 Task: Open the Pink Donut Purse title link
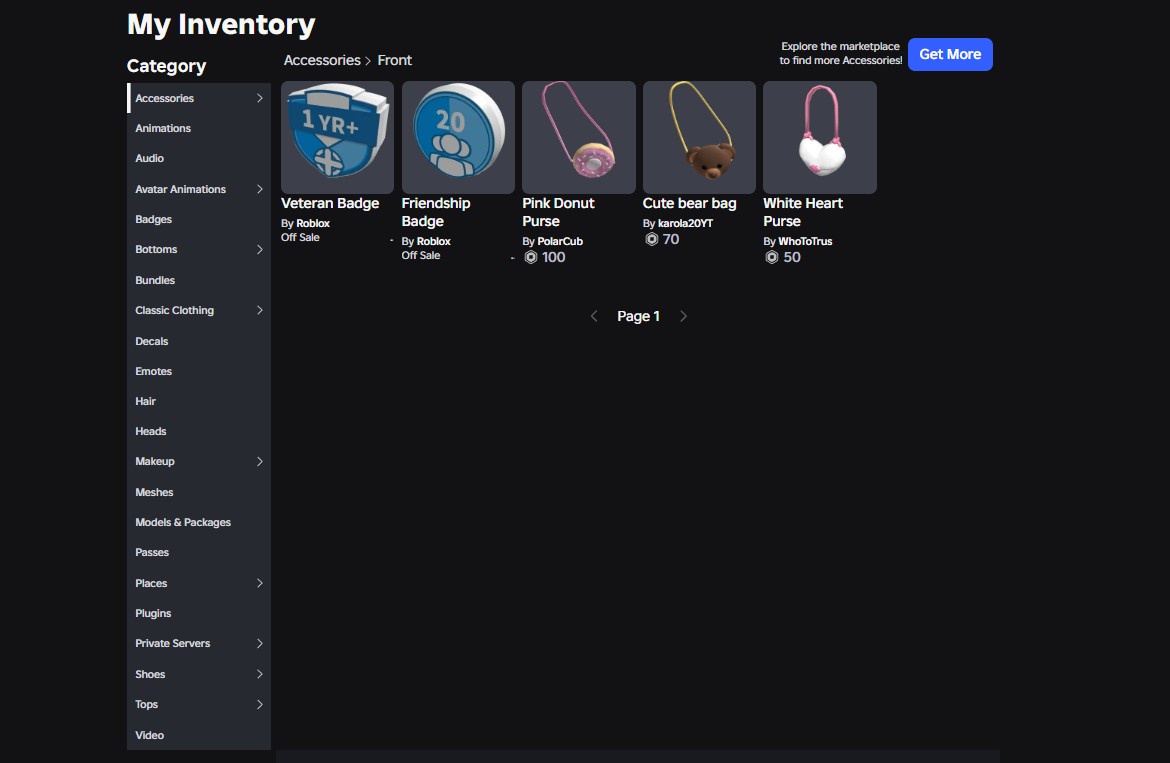tap(558, 212)
